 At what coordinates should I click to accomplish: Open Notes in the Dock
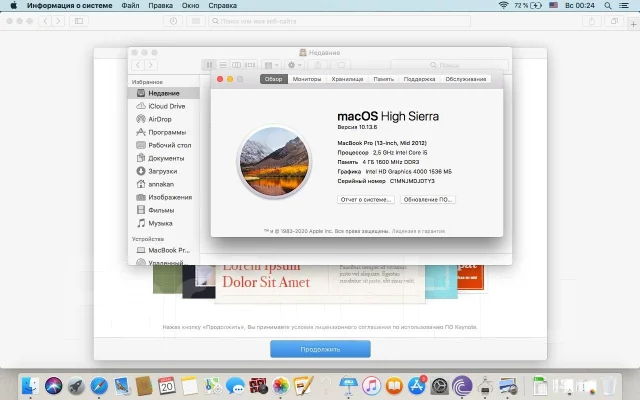pos(189,385)
